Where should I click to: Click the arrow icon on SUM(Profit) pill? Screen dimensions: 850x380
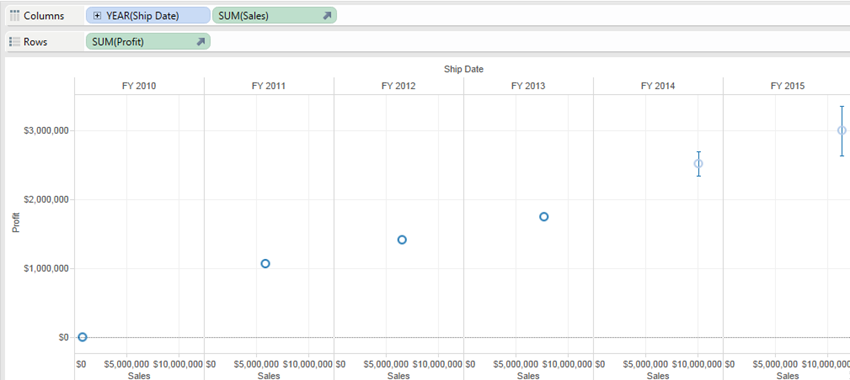(200, 42)
